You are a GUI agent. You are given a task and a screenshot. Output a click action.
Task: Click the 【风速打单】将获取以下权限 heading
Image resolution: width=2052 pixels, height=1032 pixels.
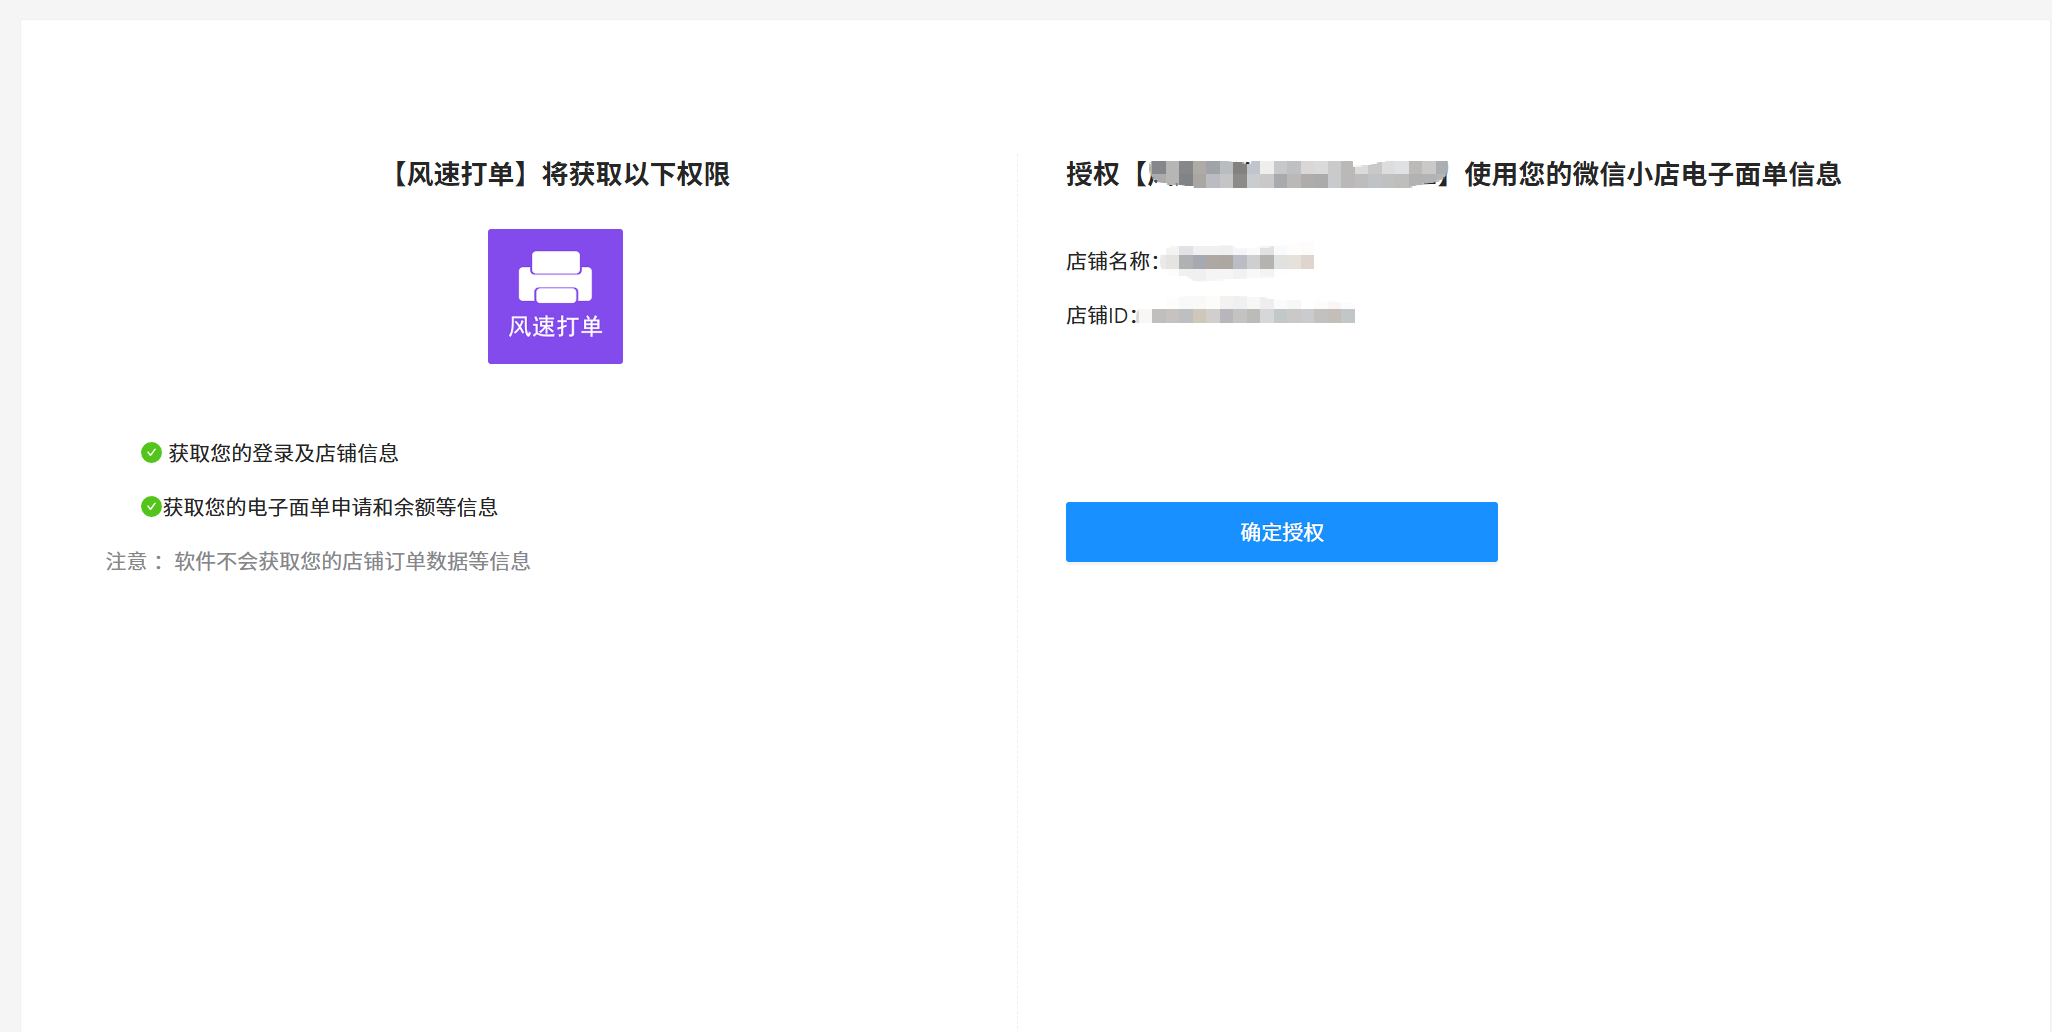tap(559, 174)
